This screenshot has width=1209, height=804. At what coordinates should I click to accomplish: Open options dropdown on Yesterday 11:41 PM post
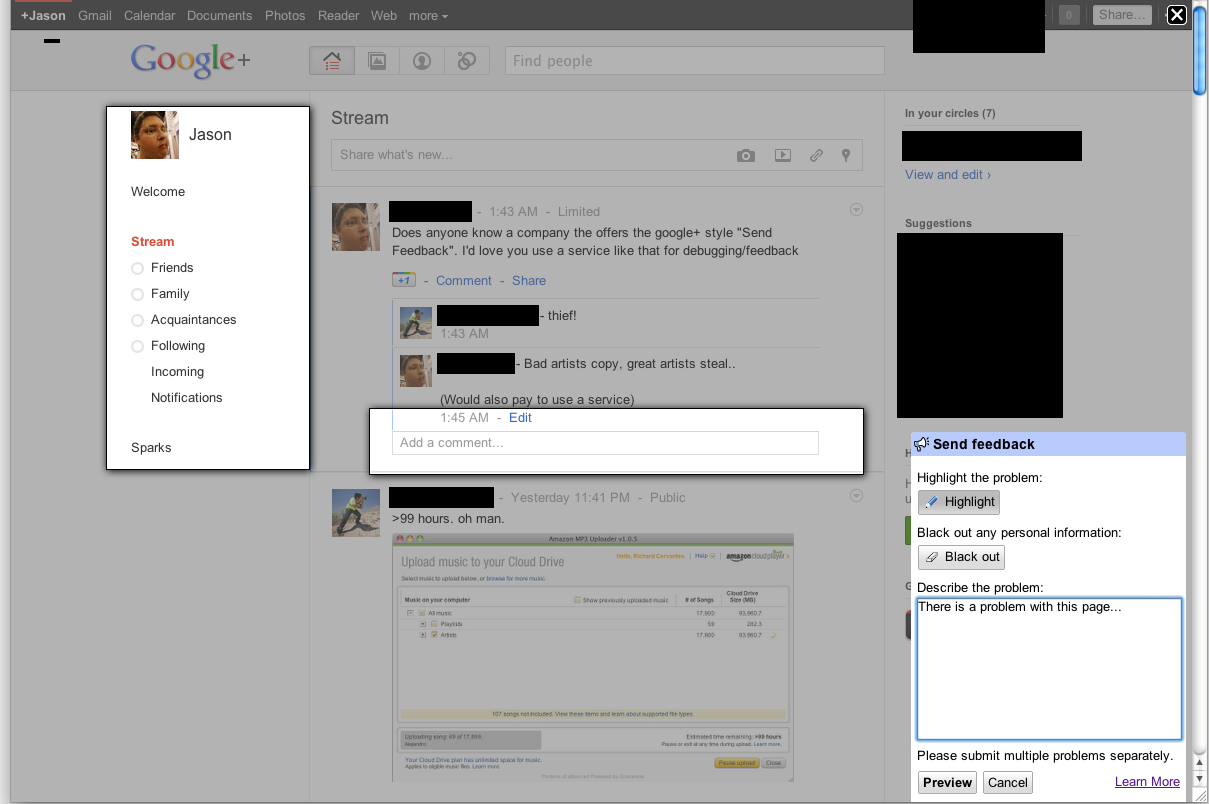coord(856,496)
